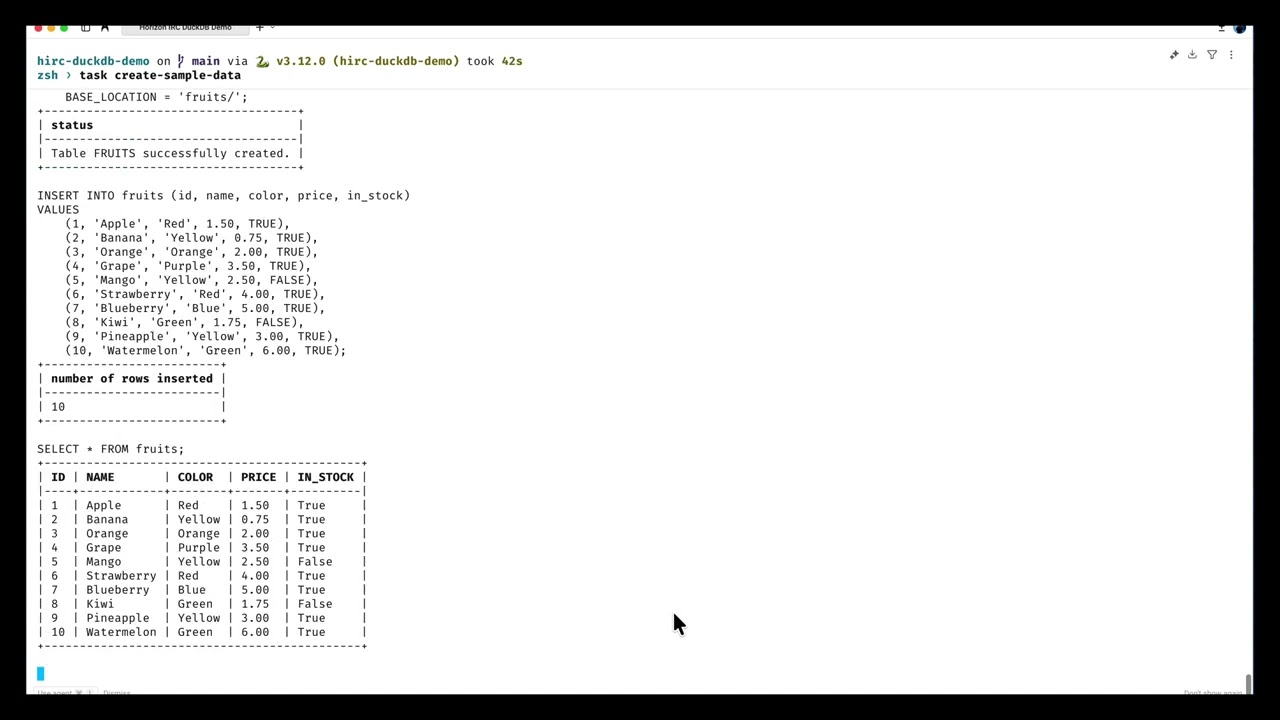The width and height of the screenshot is (1280, 720).
Task: Click the 'Pineapple' cell in results table
Action: (x=118, y=617)
